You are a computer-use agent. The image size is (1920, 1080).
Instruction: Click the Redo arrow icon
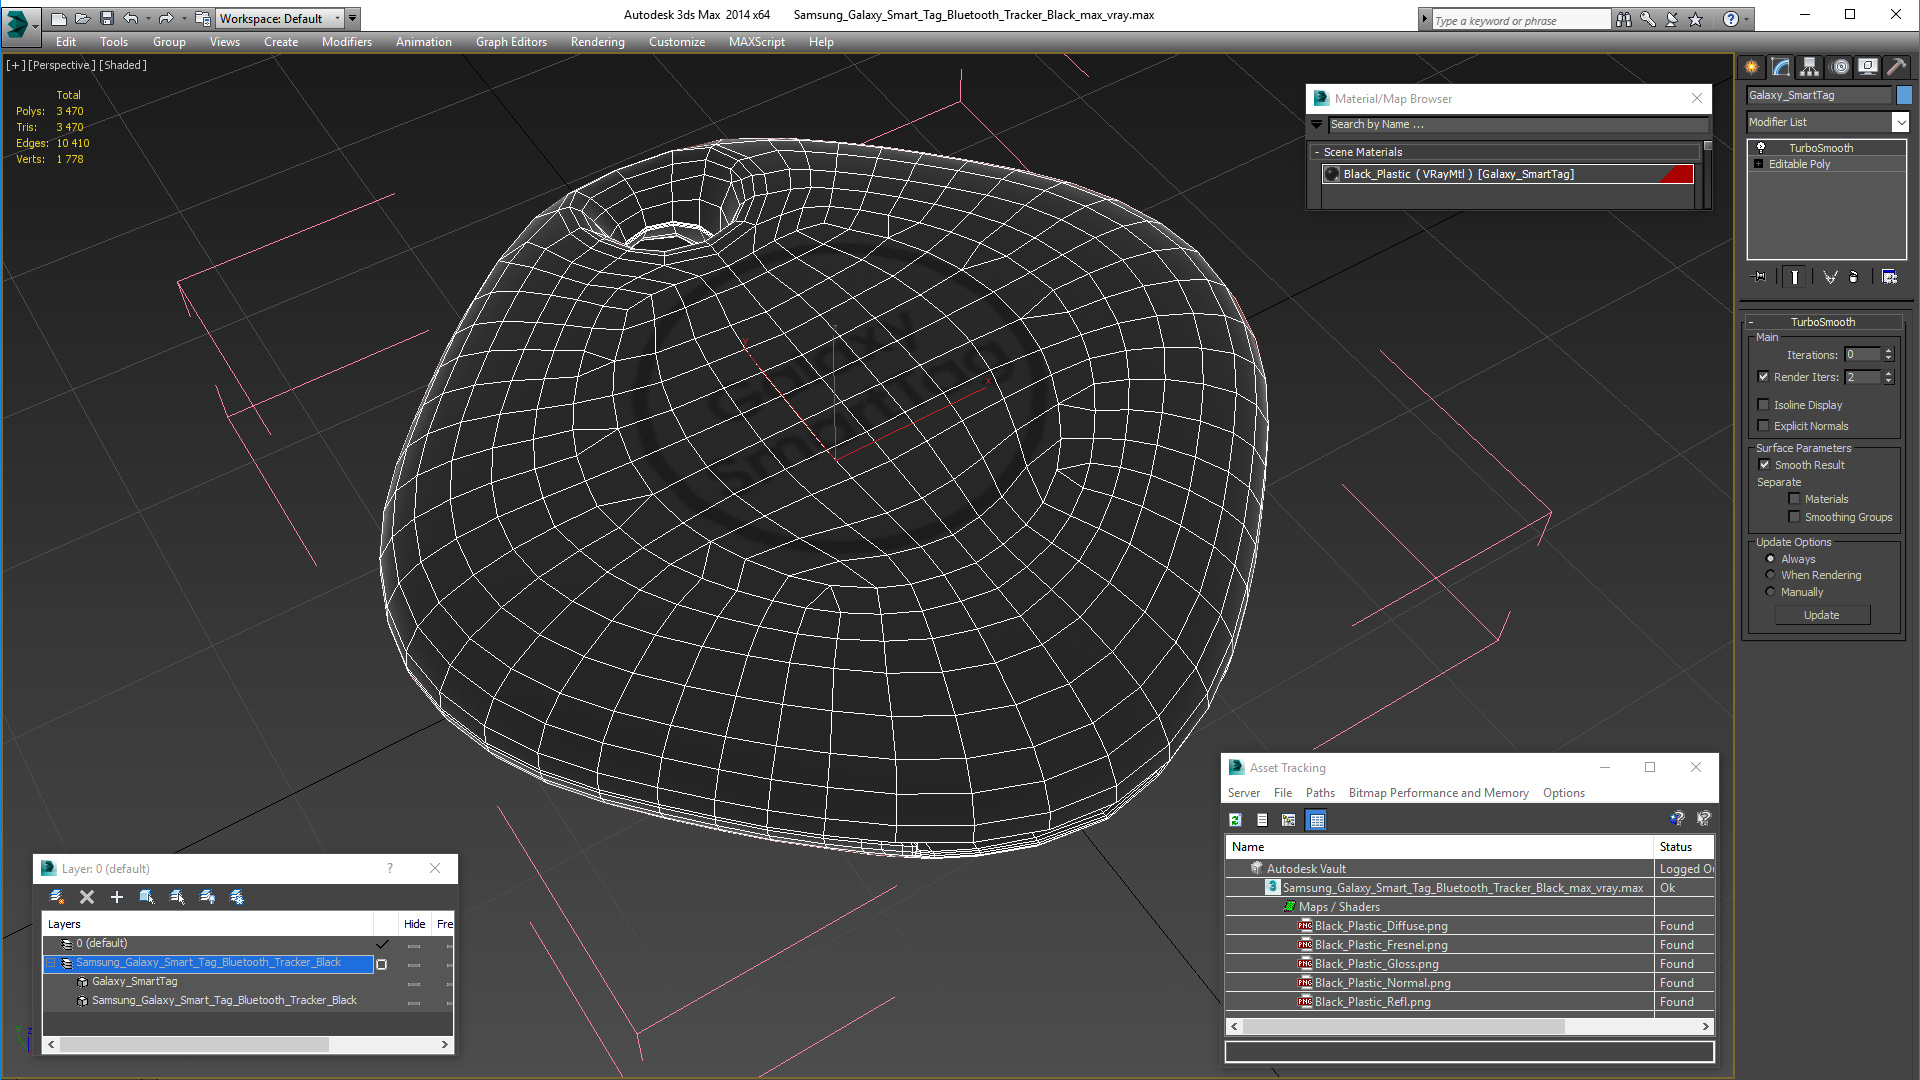point(166,18)
